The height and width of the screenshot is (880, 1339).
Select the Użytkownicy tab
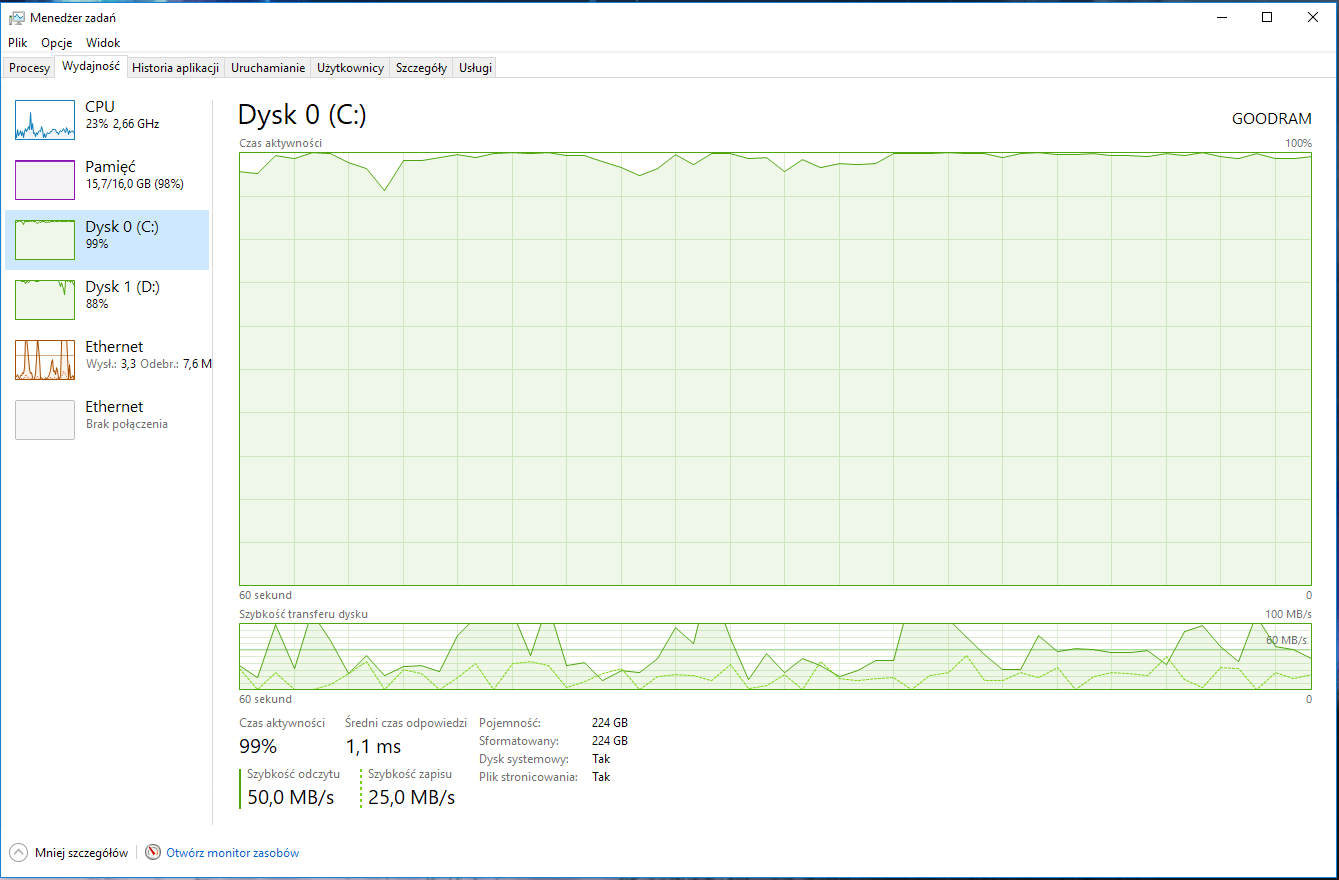point(349,67)
